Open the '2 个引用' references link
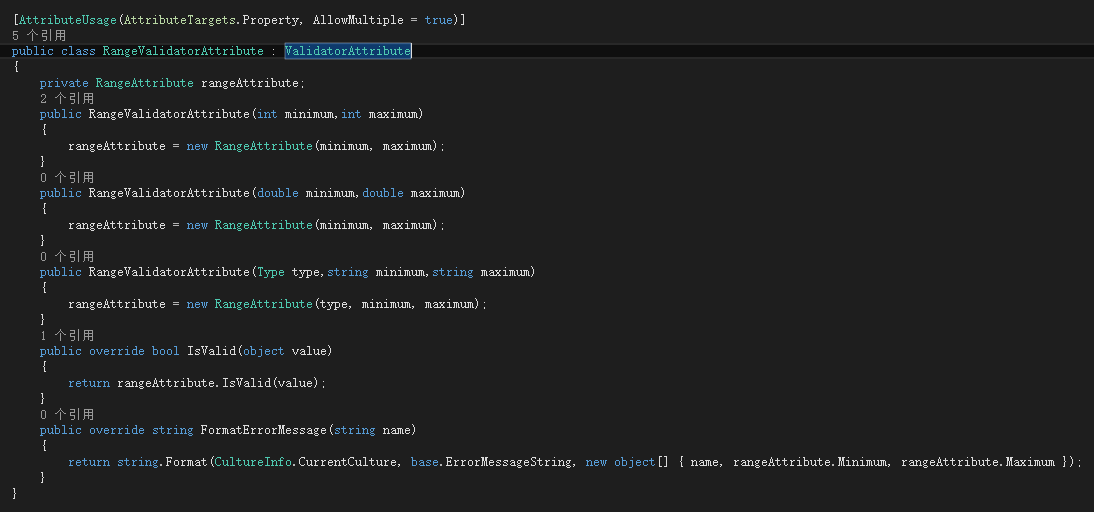Viewport: 1094px width, 512px height. (67, 99)
